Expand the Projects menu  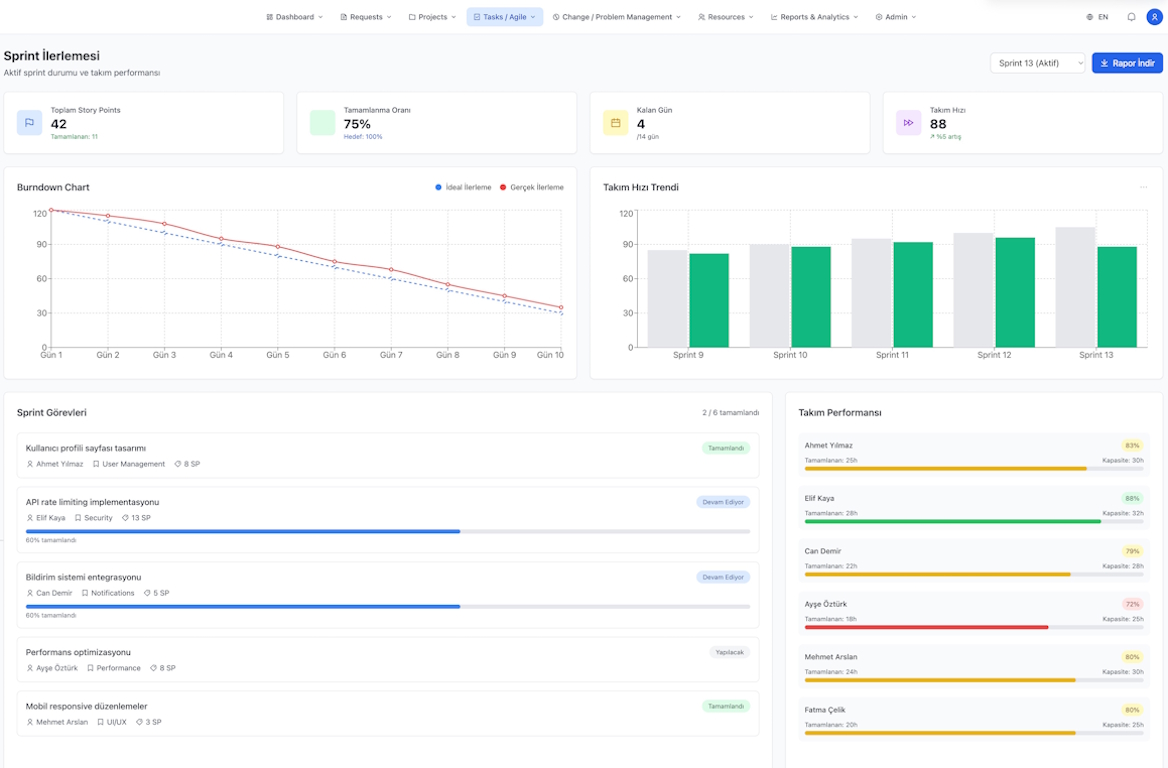click(432, 17)
